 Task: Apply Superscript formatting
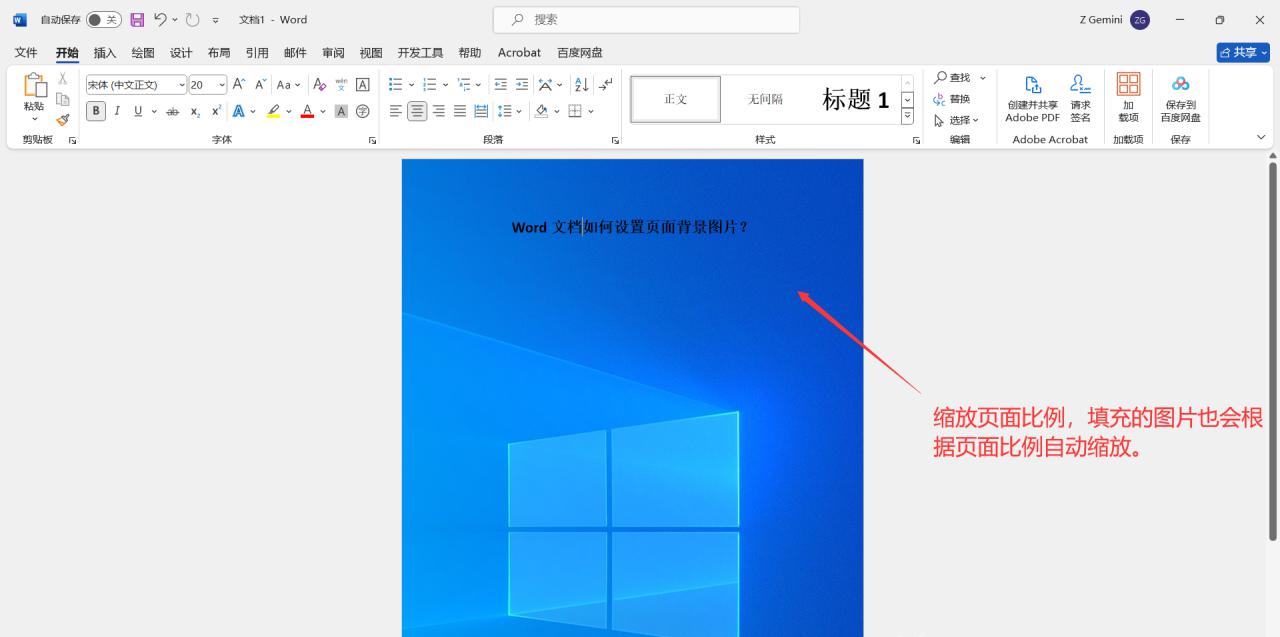(x=216, y=111)
